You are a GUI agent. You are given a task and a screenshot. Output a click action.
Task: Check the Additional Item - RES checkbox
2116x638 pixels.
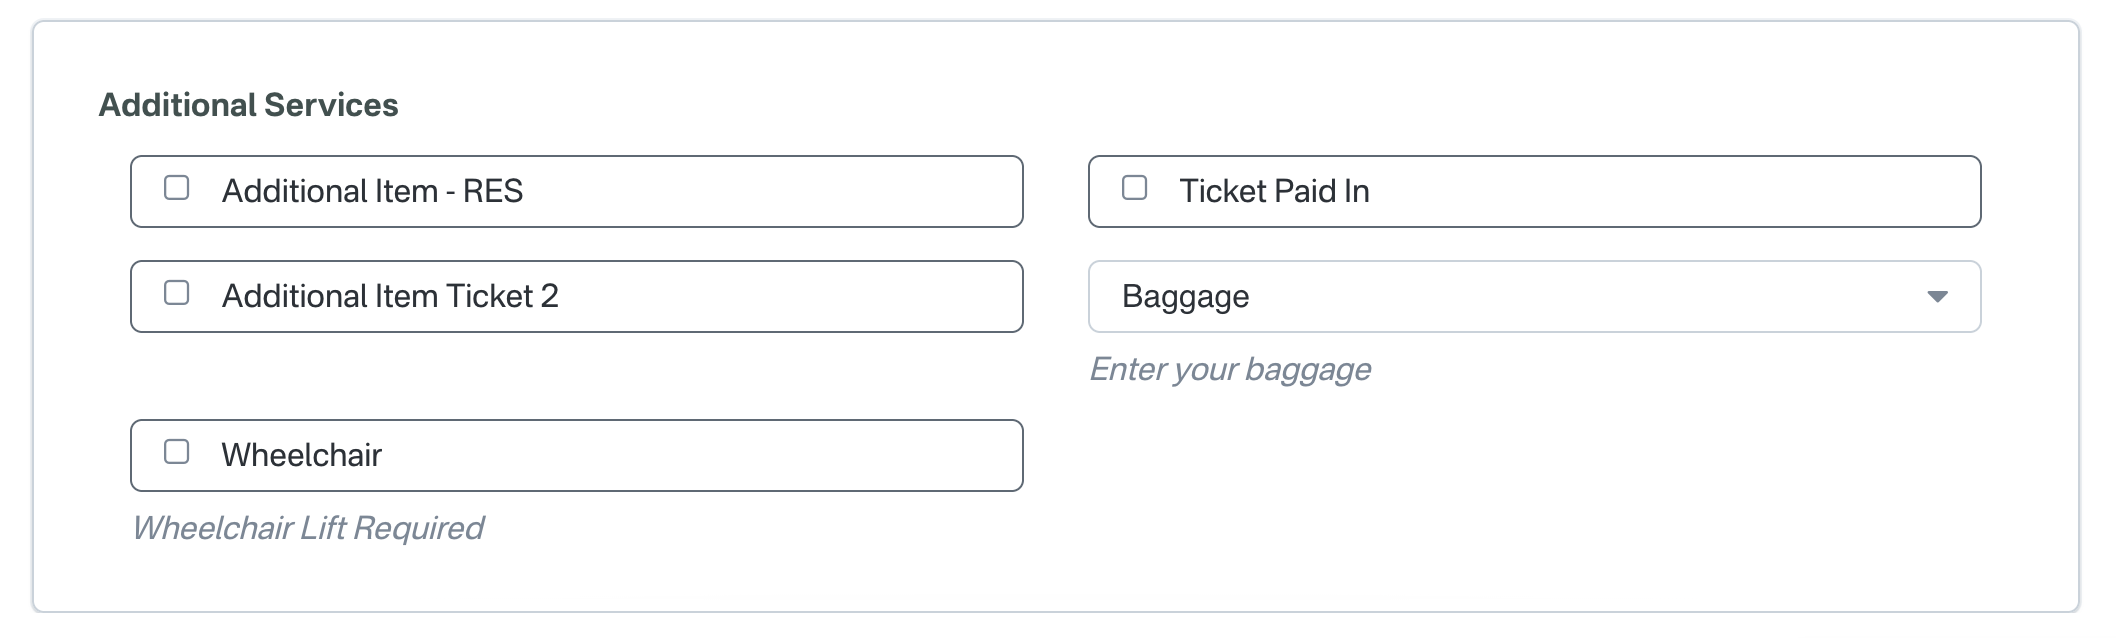pyautogui.click(x=177, y=188)
